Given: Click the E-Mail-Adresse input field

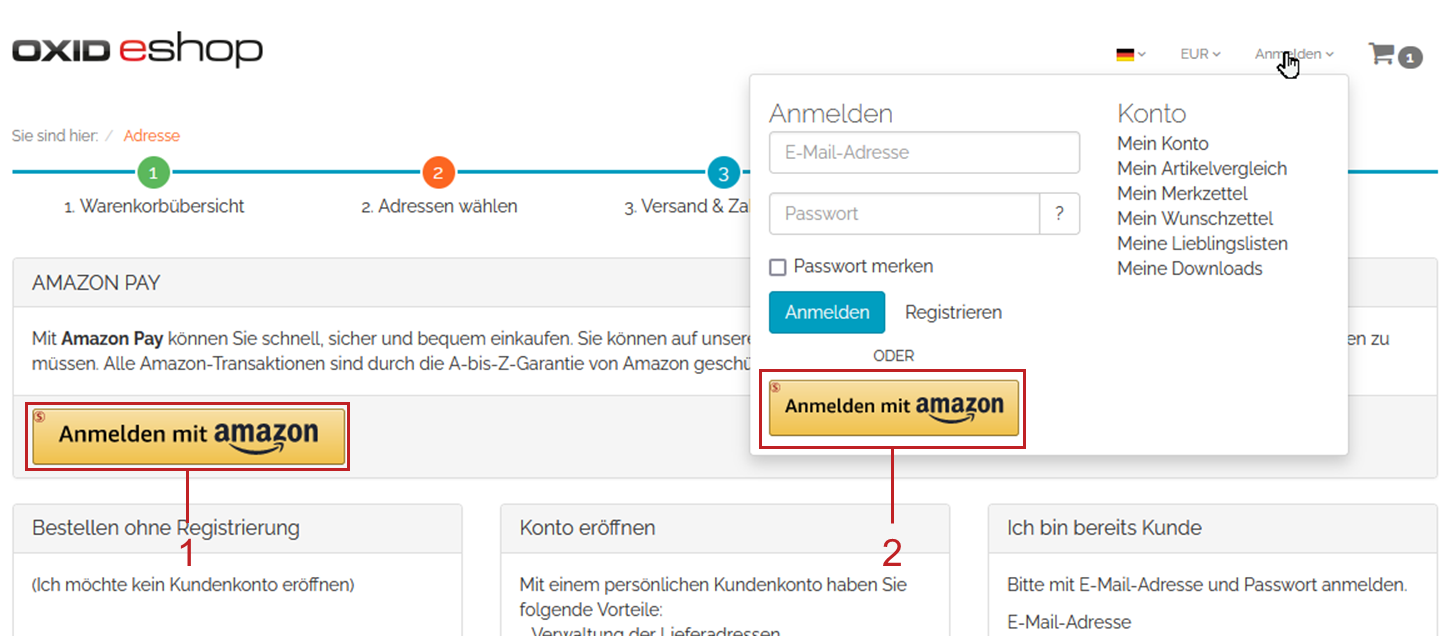Looking at the screenshot, I should (924, 153).
